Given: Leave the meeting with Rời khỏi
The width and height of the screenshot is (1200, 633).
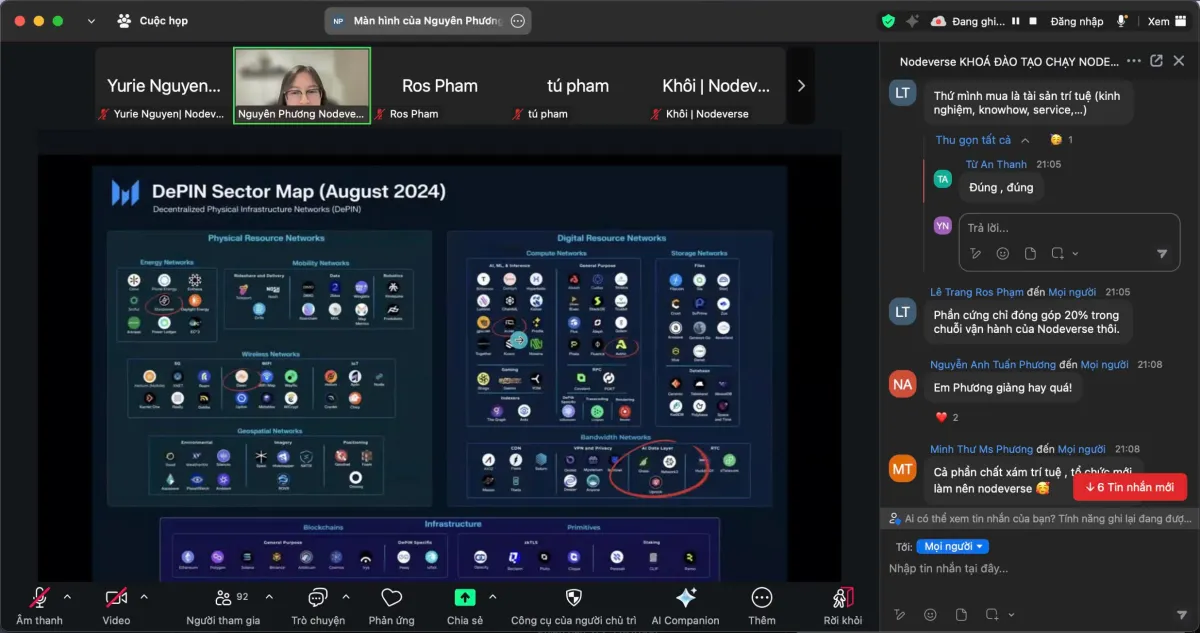Looking at the screenshot, I should click(x=841, y=605).
